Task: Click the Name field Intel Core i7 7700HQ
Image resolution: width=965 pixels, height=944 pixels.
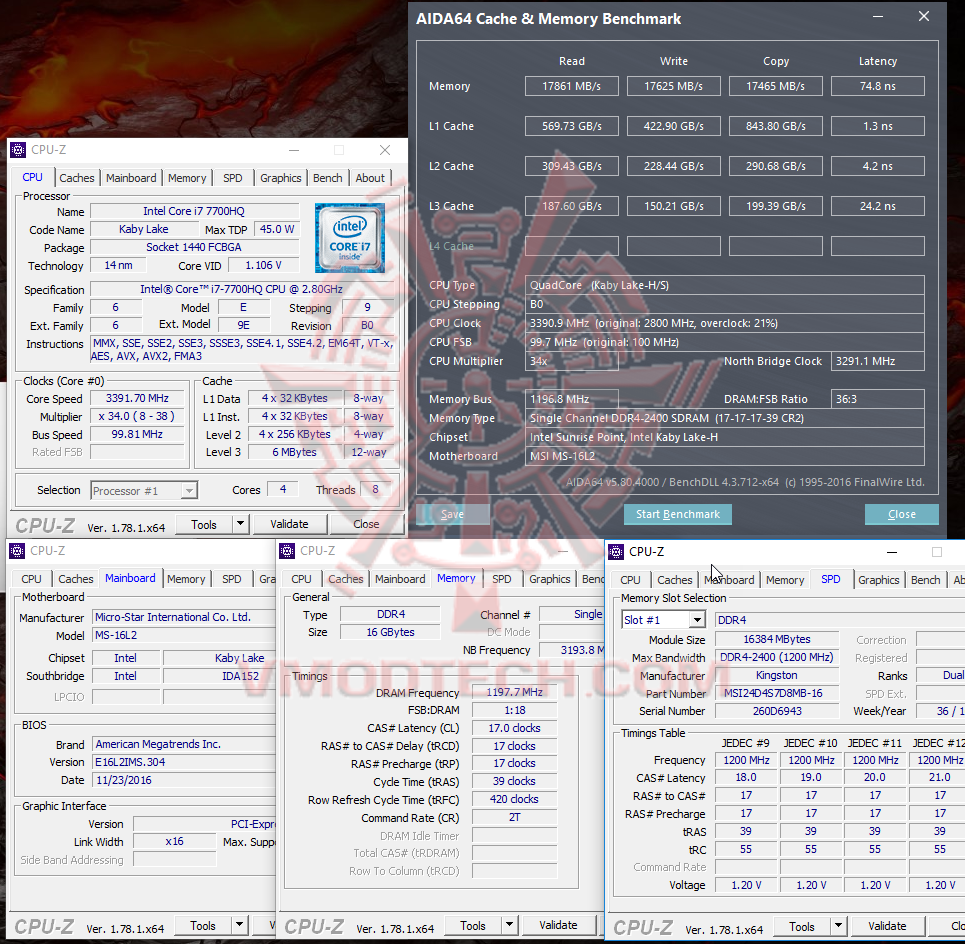Action: pos(194,211)
